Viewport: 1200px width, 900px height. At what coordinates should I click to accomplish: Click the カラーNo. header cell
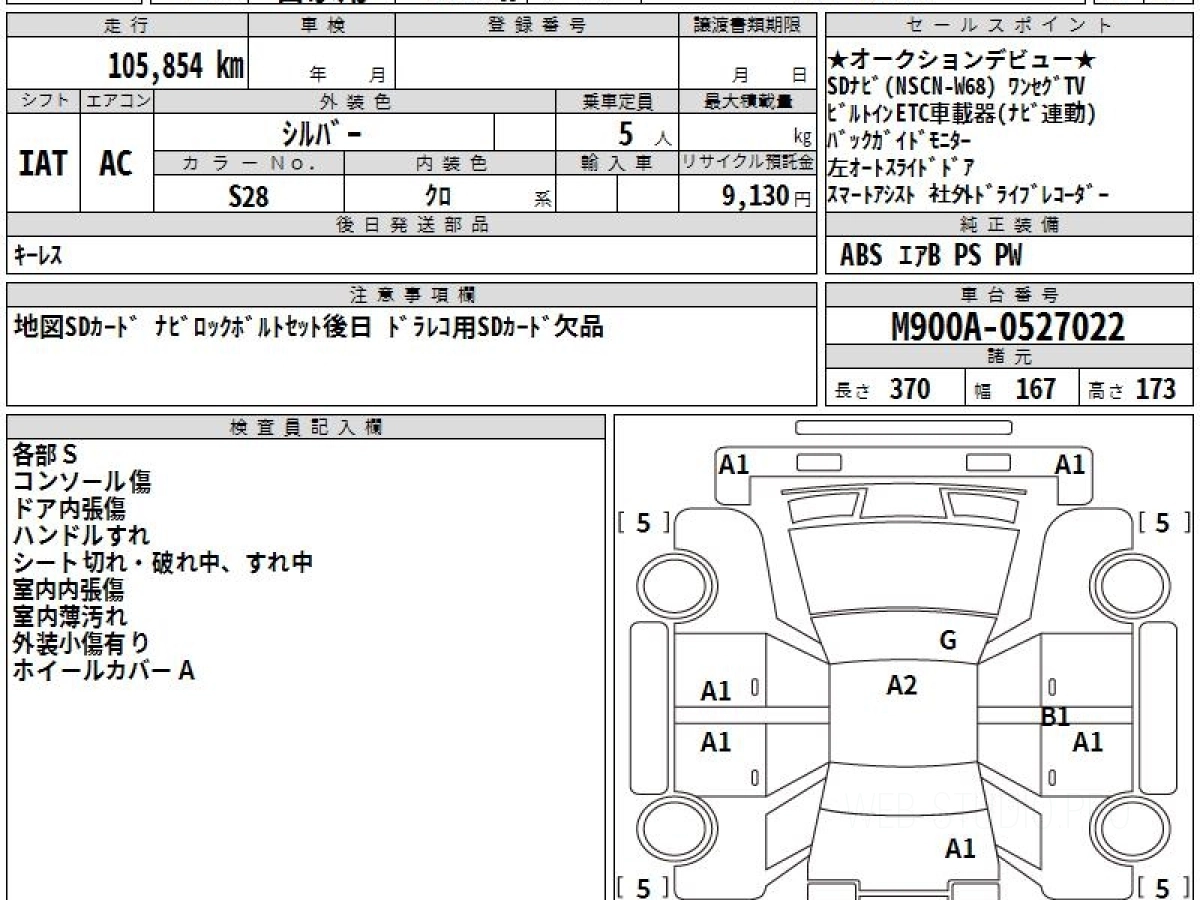tap(249, 163)
